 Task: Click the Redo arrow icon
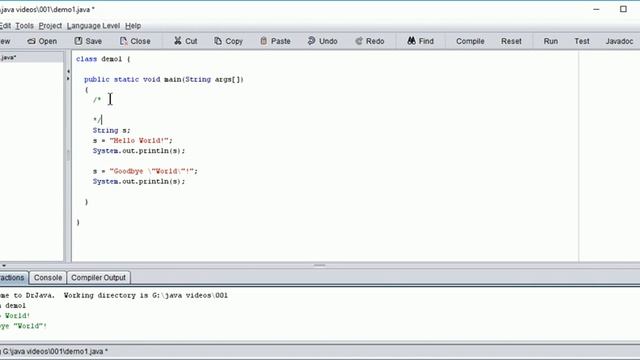pyautogui.click(x=359, y=41)
